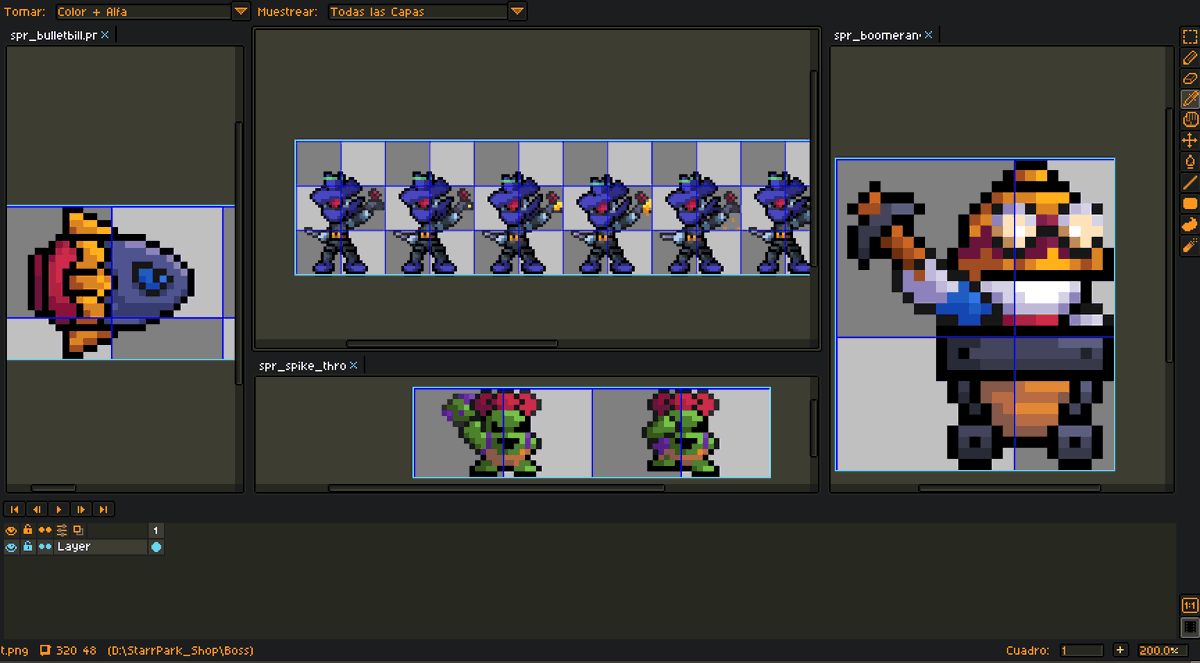1200x663 pixels.
Task: Open the Tomar Color + Alfa dropdown
Action: pyautogui.click(x=142, y=12)
